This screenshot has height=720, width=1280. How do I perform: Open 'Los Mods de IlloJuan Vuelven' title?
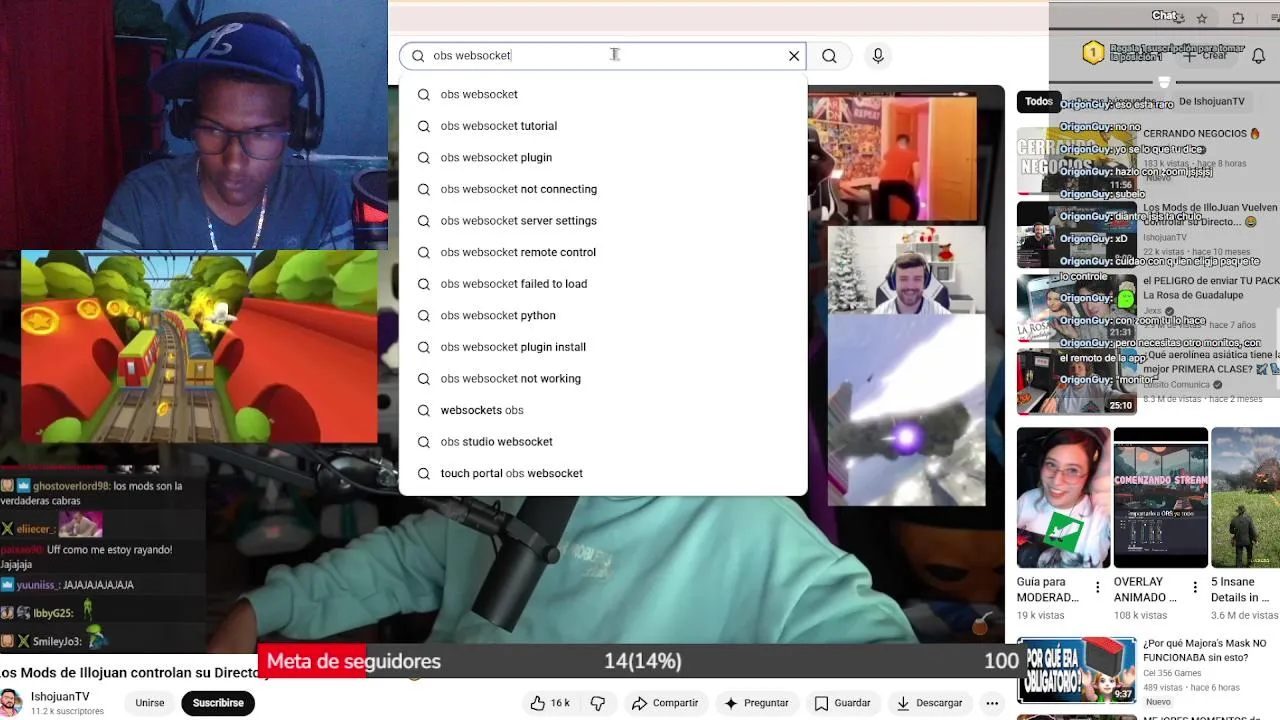point(1210,214)
